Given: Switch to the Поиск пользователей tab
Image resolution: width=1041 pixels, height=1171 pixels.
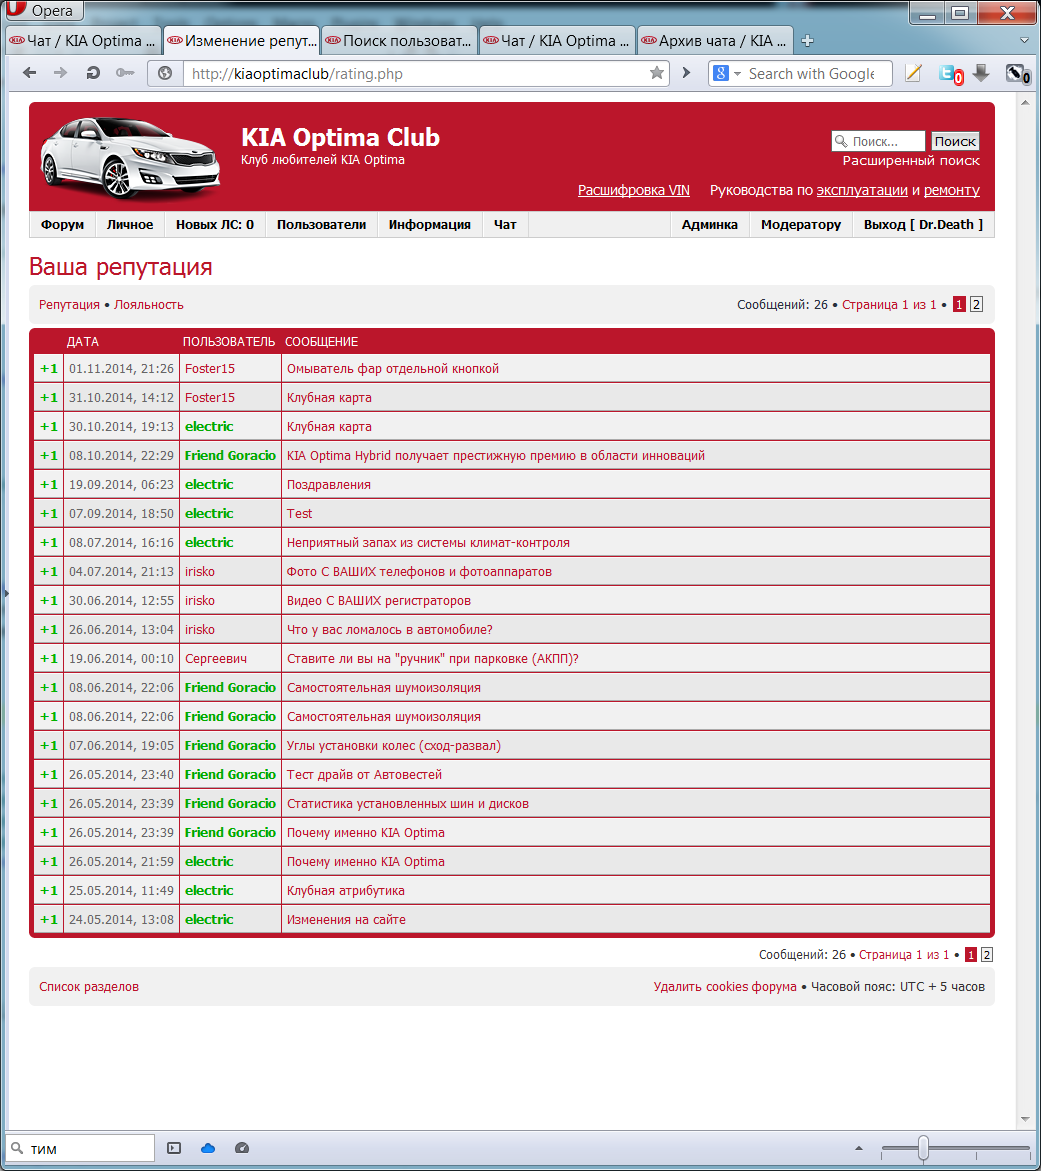Looking at the screenshot, I should pyautogui.click(x=399, y=41).
